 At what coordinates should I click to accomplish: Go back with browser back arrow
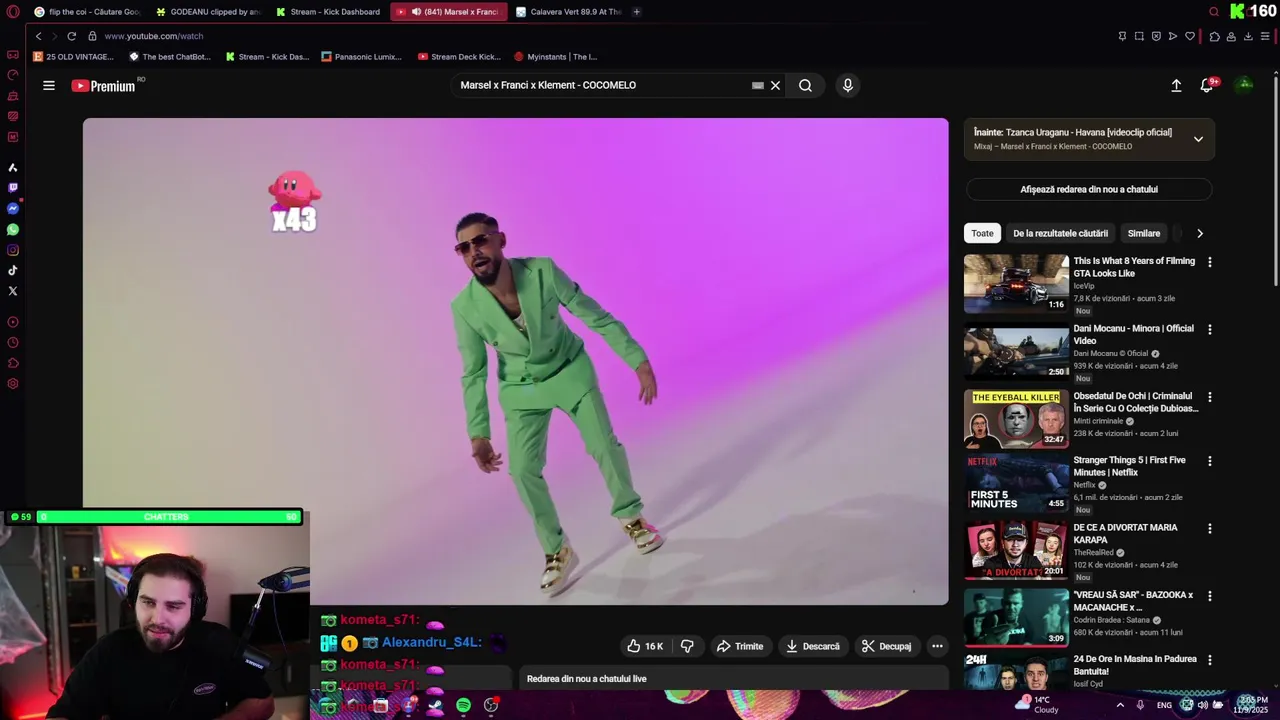click(38, 36)
